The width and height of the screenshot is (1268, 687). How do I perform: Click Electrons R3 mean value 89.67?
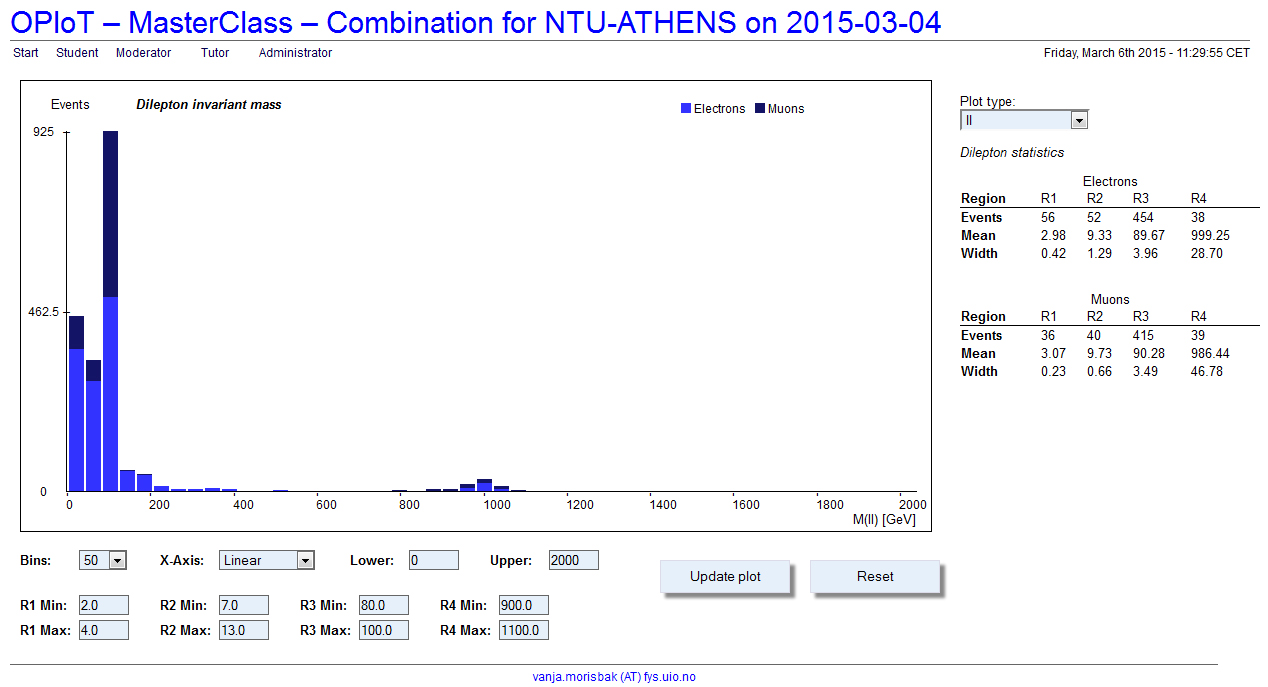tap(1148, 235)
